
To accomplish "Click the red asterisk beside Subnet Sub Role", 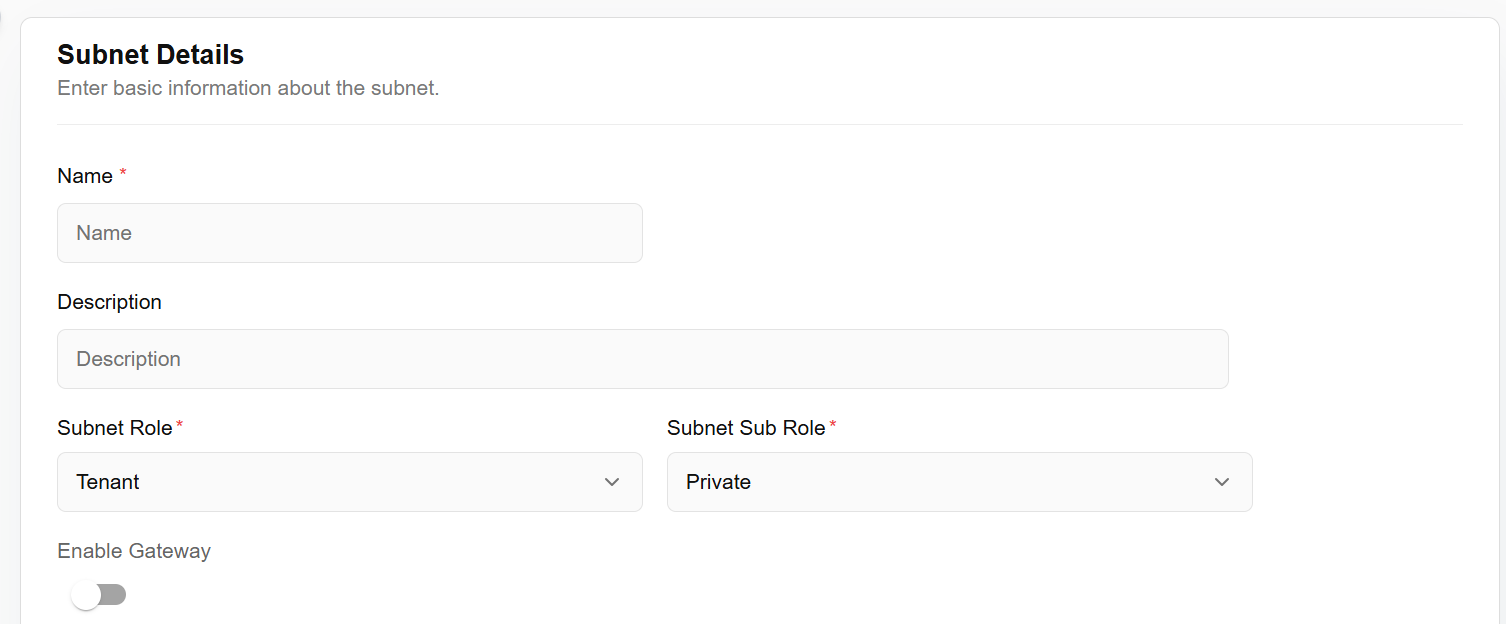I will tap(833, 426).
